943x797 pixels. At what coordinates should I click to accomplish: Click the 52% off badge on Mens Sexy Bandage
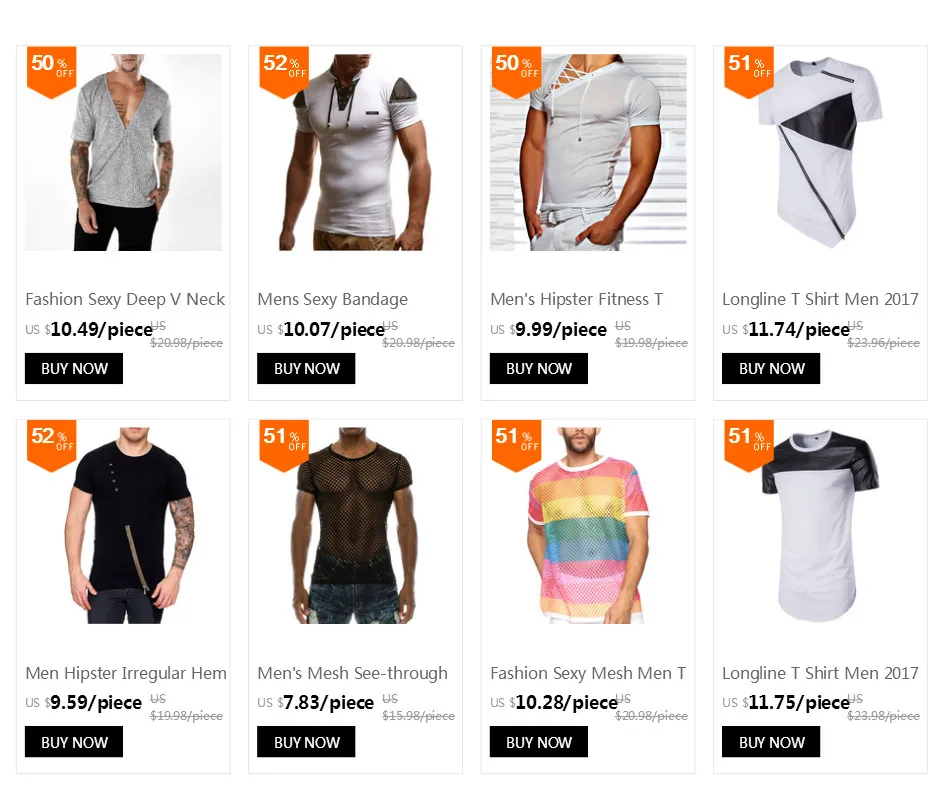pyautogui.click(x=284, y=72)
